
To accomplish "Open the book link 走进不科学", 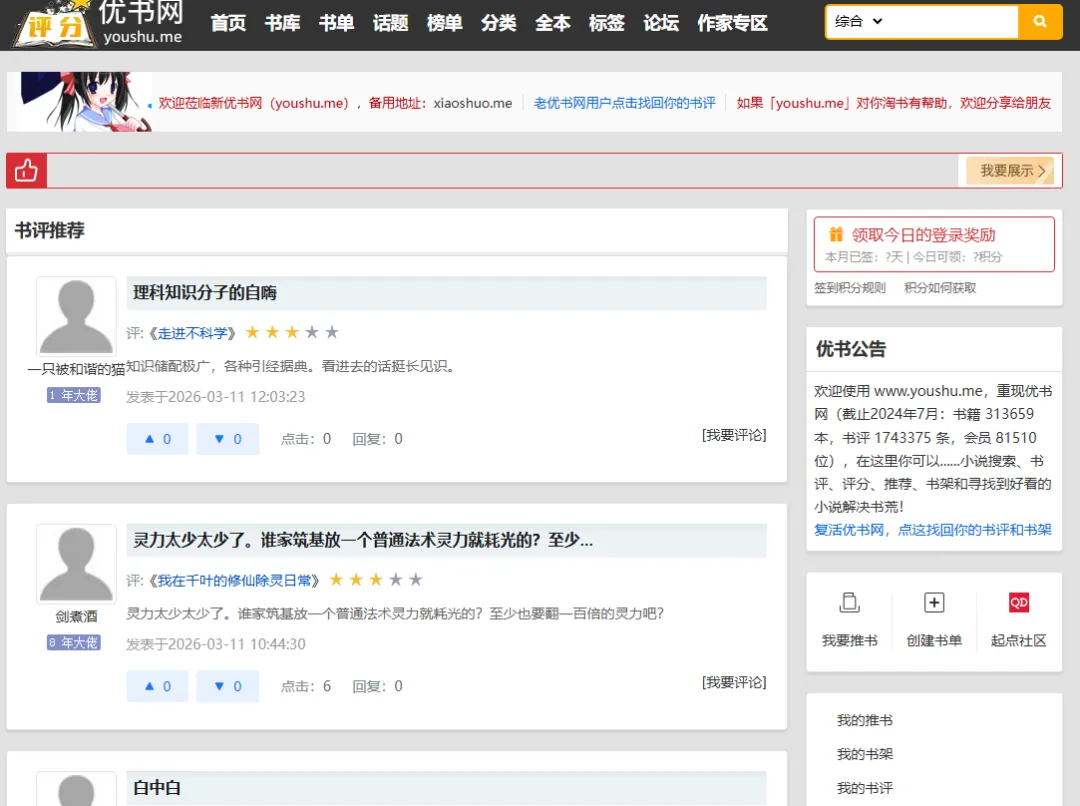I will coord(192,333).
